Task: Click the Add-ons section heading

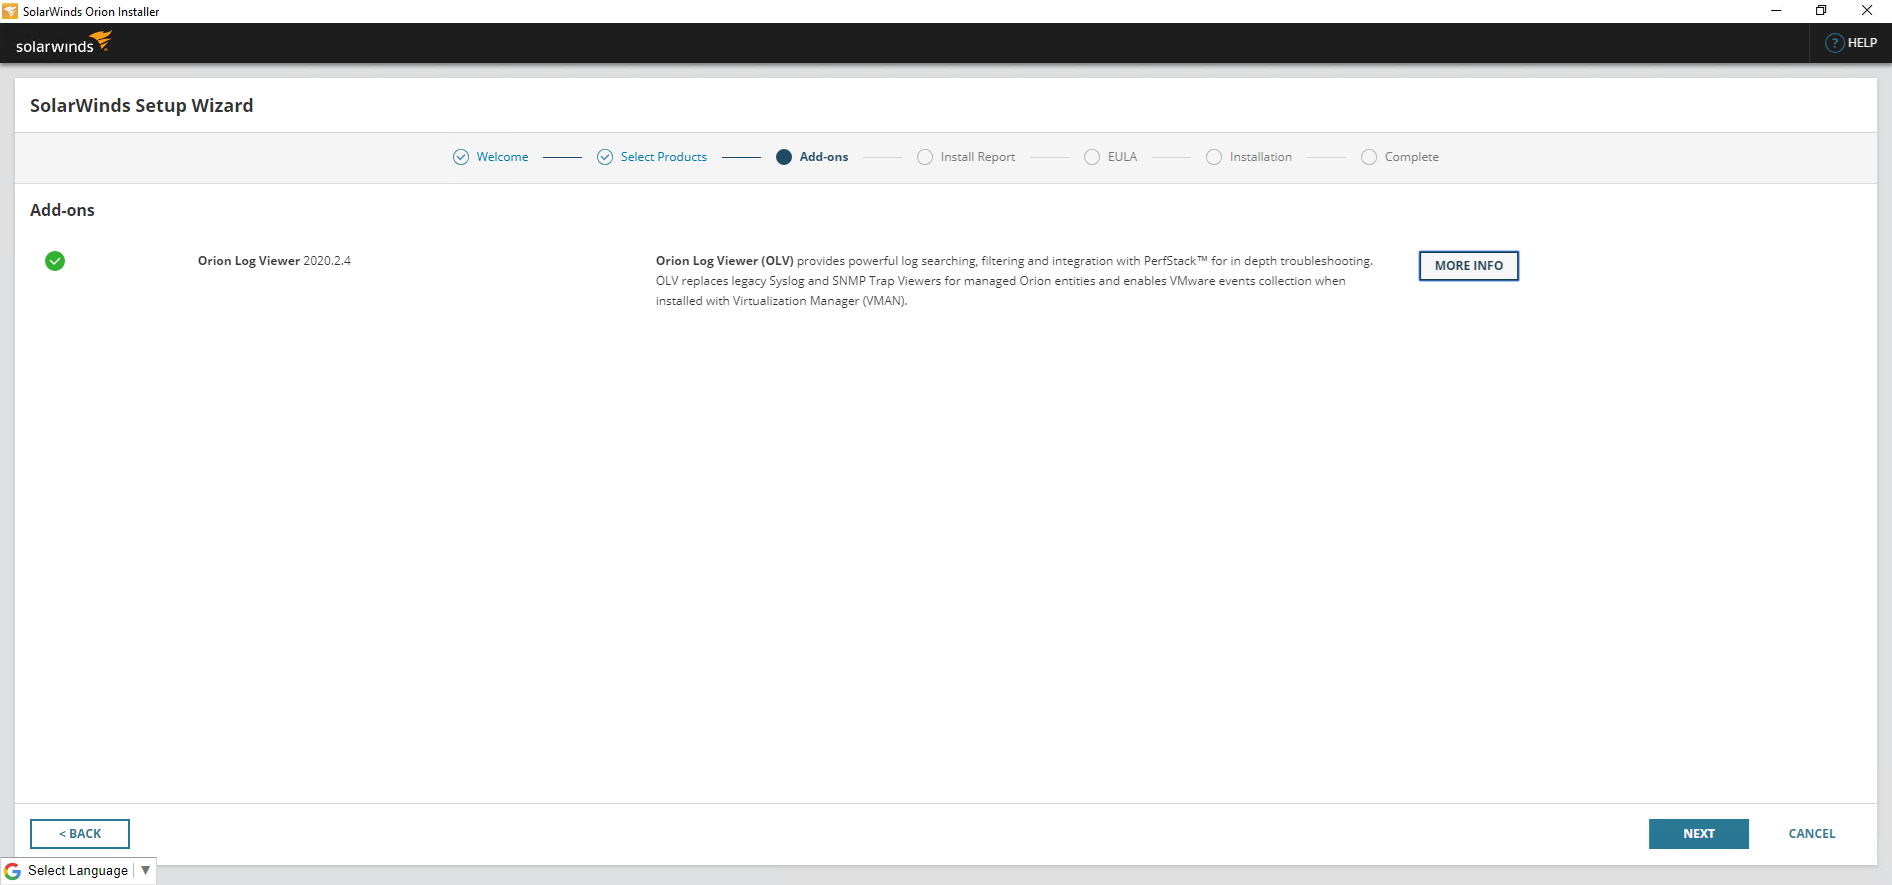Action: pos(62,210)
